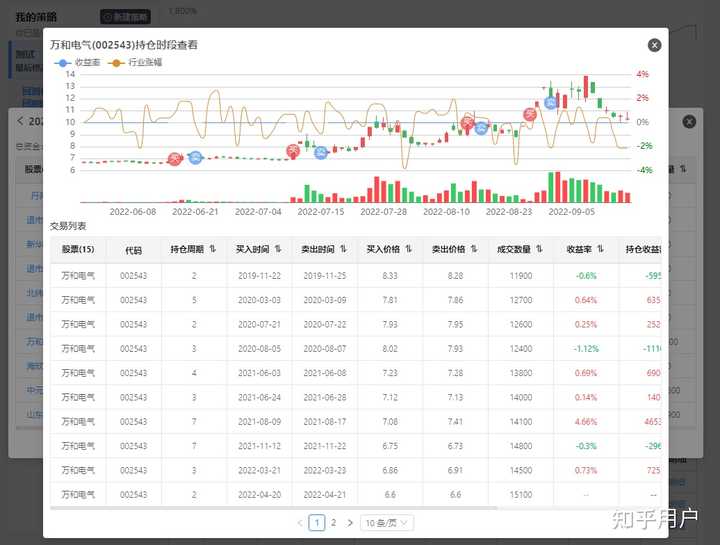Go to next page arrow
This screenshot has width=720, height=545.
[350, 523]
